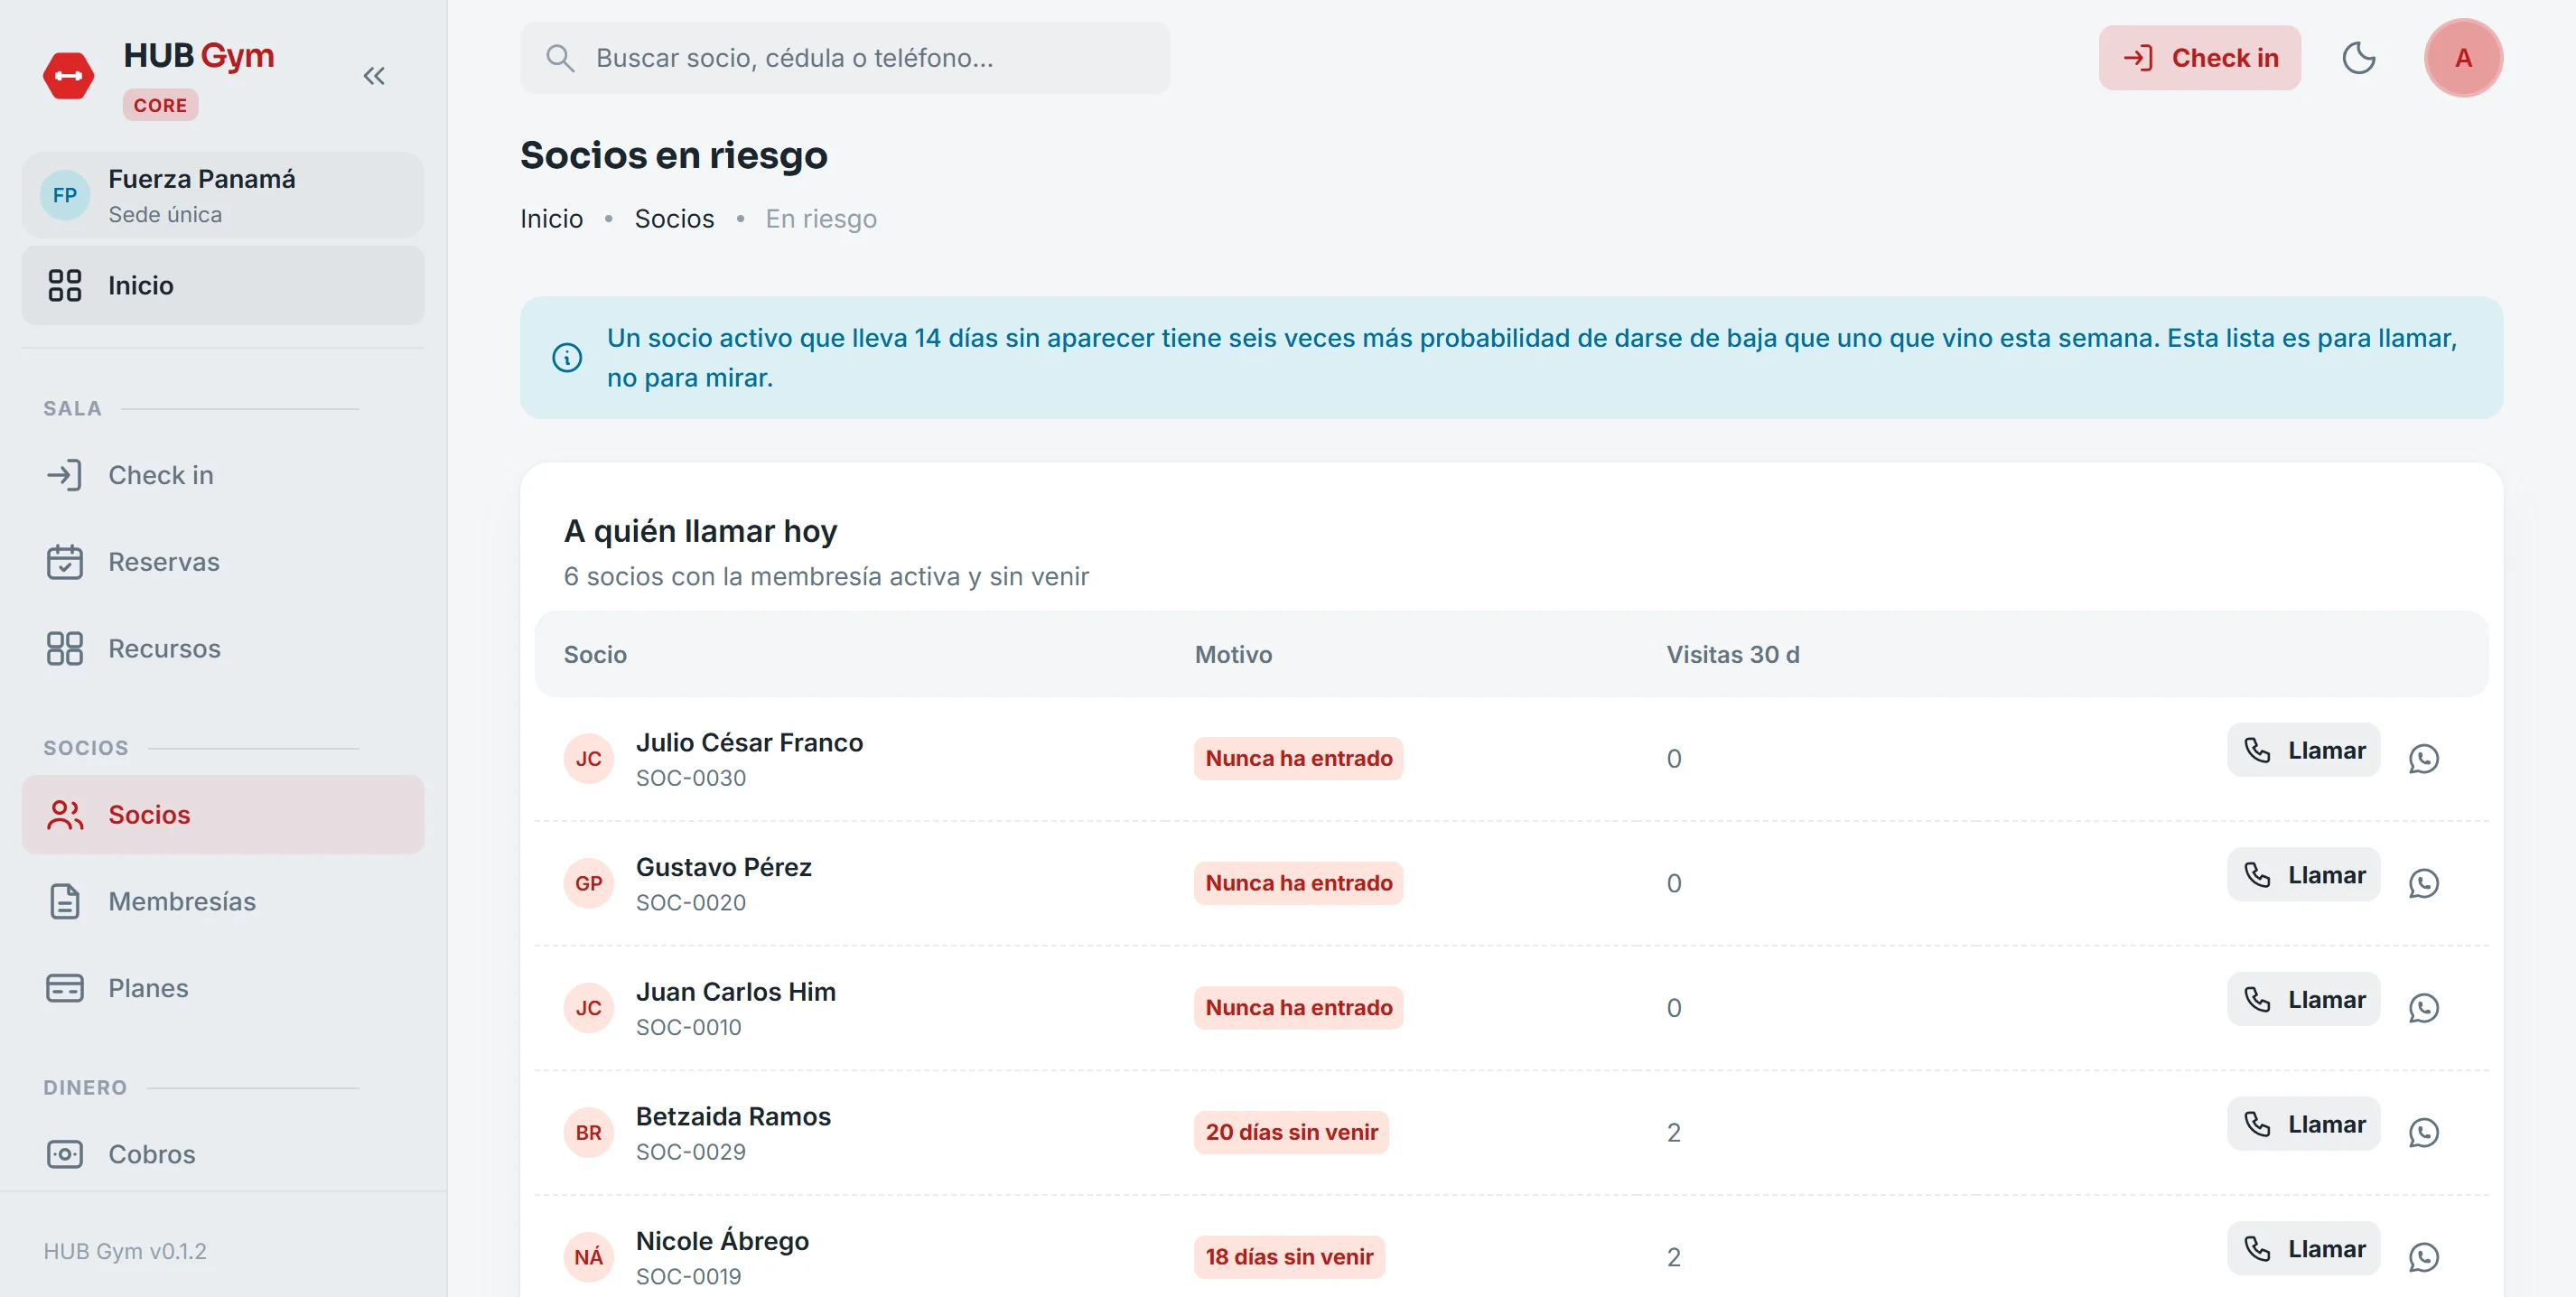Open Membresías in the sidebar
This screenshot has height=1297, width=2576.
pyautogui.click(x=223, y=901)
